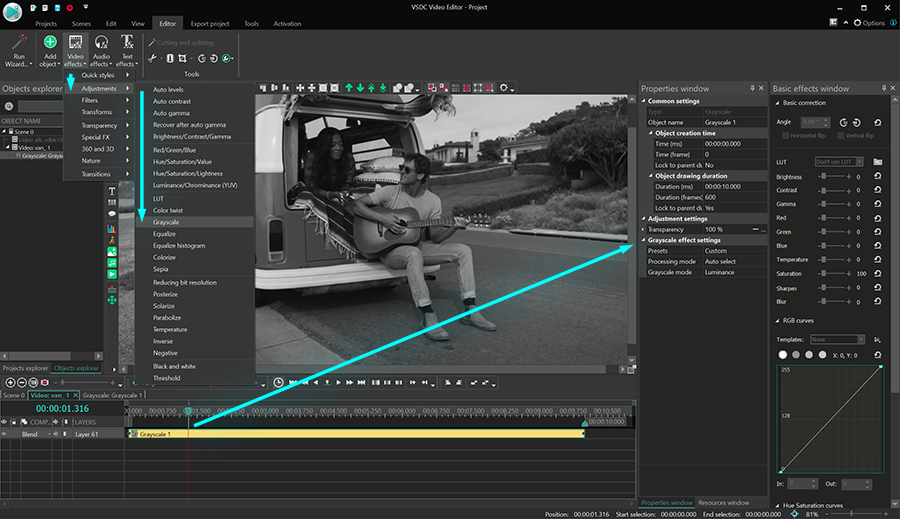This screenshot has width=900, height=519.
Task: Open the Audio effects tool
Action: pos(101,43)
